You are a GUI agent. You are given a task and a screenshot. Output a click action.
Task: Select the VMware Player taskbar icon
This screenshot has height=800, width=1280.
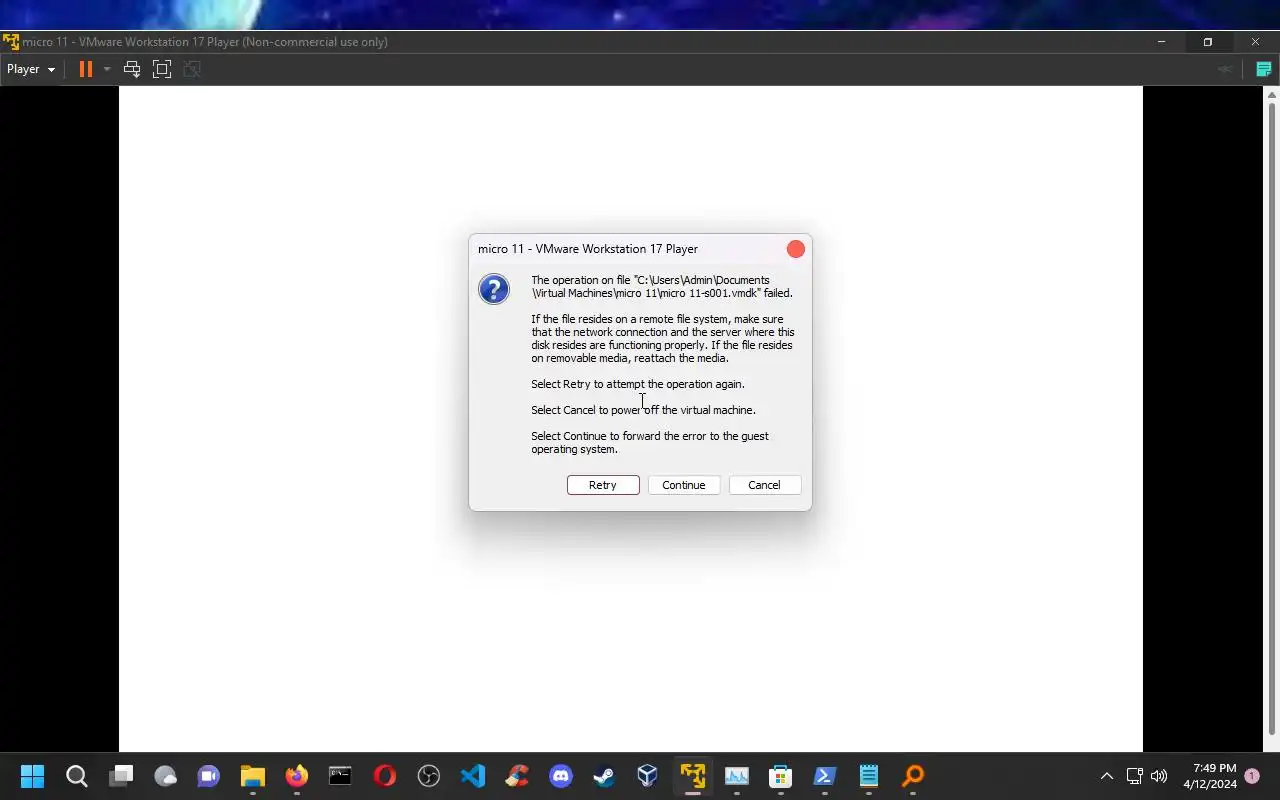692,776
